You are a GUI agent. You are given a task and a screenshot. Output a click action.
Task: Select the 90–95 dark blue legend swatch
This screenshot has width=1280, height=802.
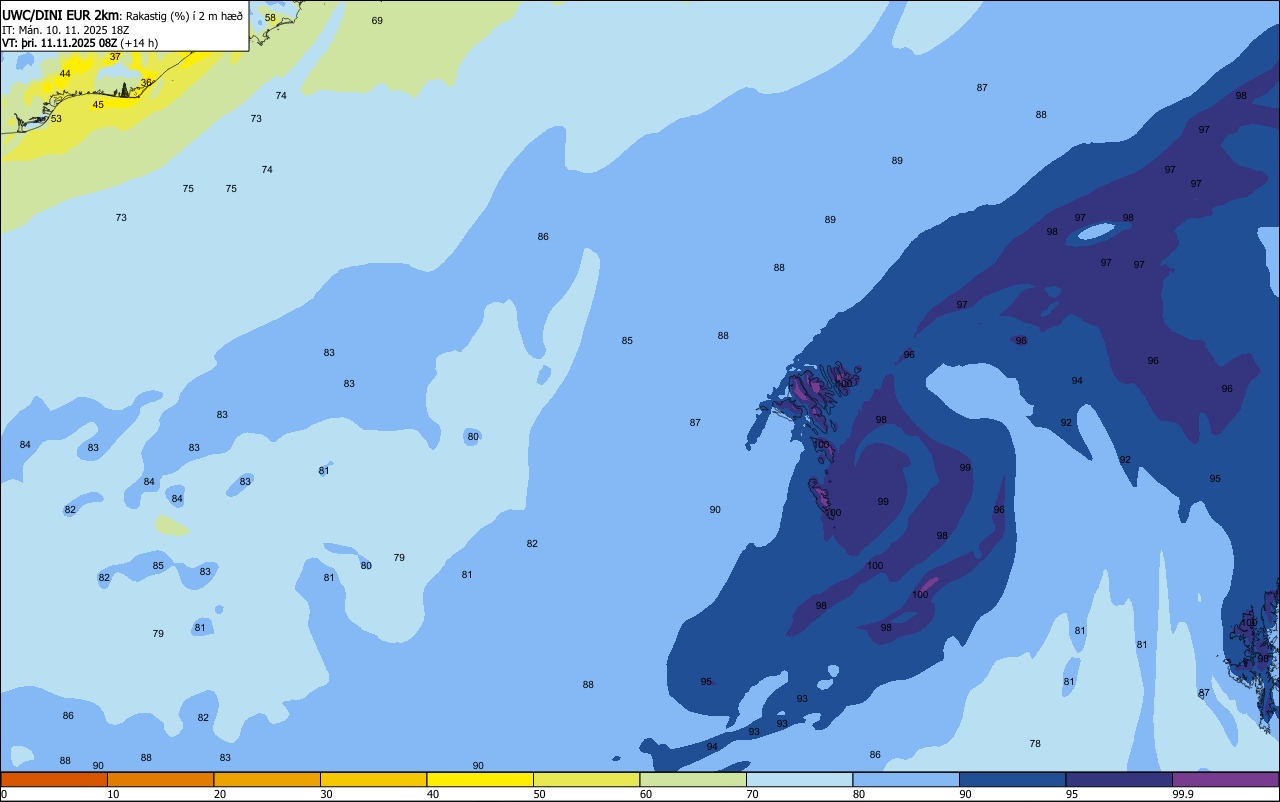(x=1012, y=779)
